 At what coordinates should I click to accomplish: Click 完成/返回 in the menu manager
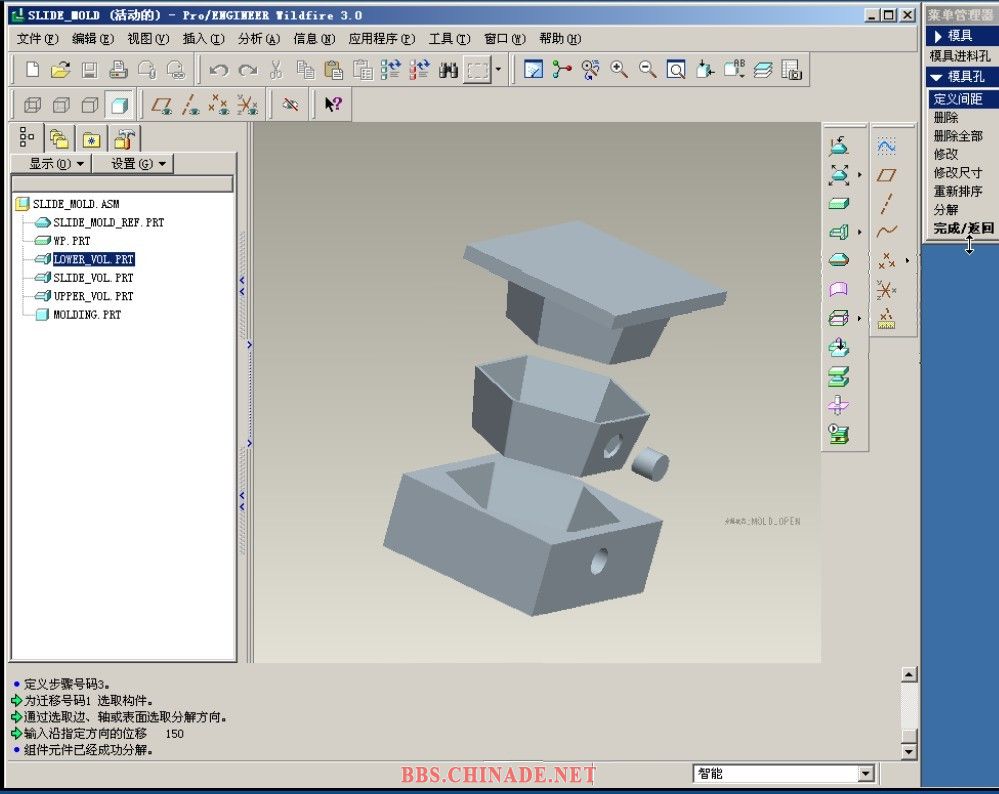pos(963,228)
